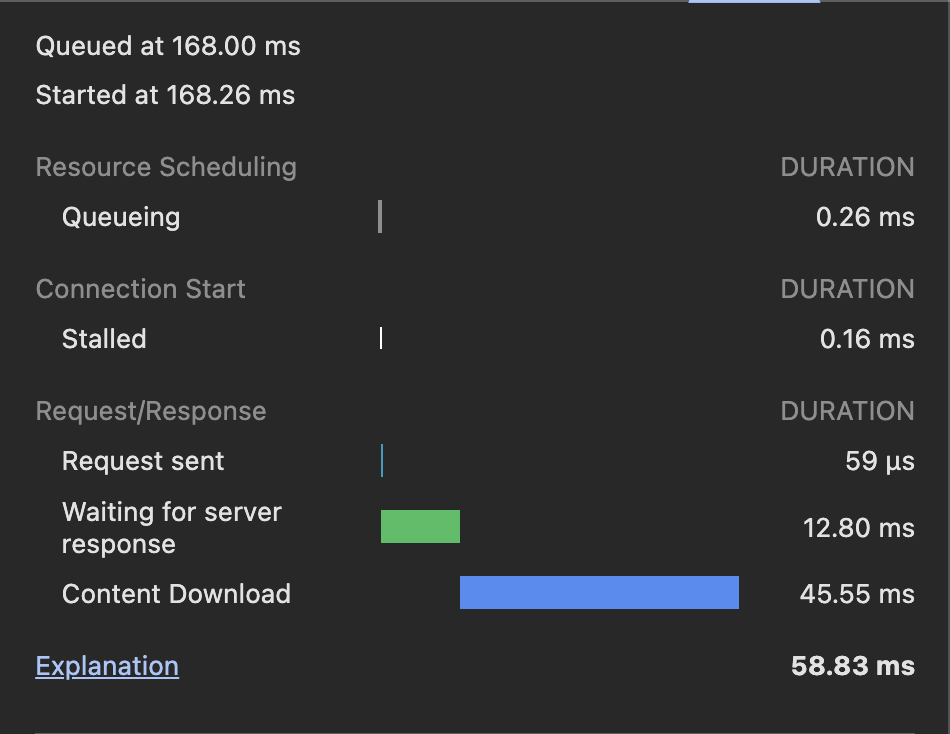Image resolution: width=950 pixels, height=734 pixels.
Task: Select the Started at 168.26 ms text
Action: point(165,96)
